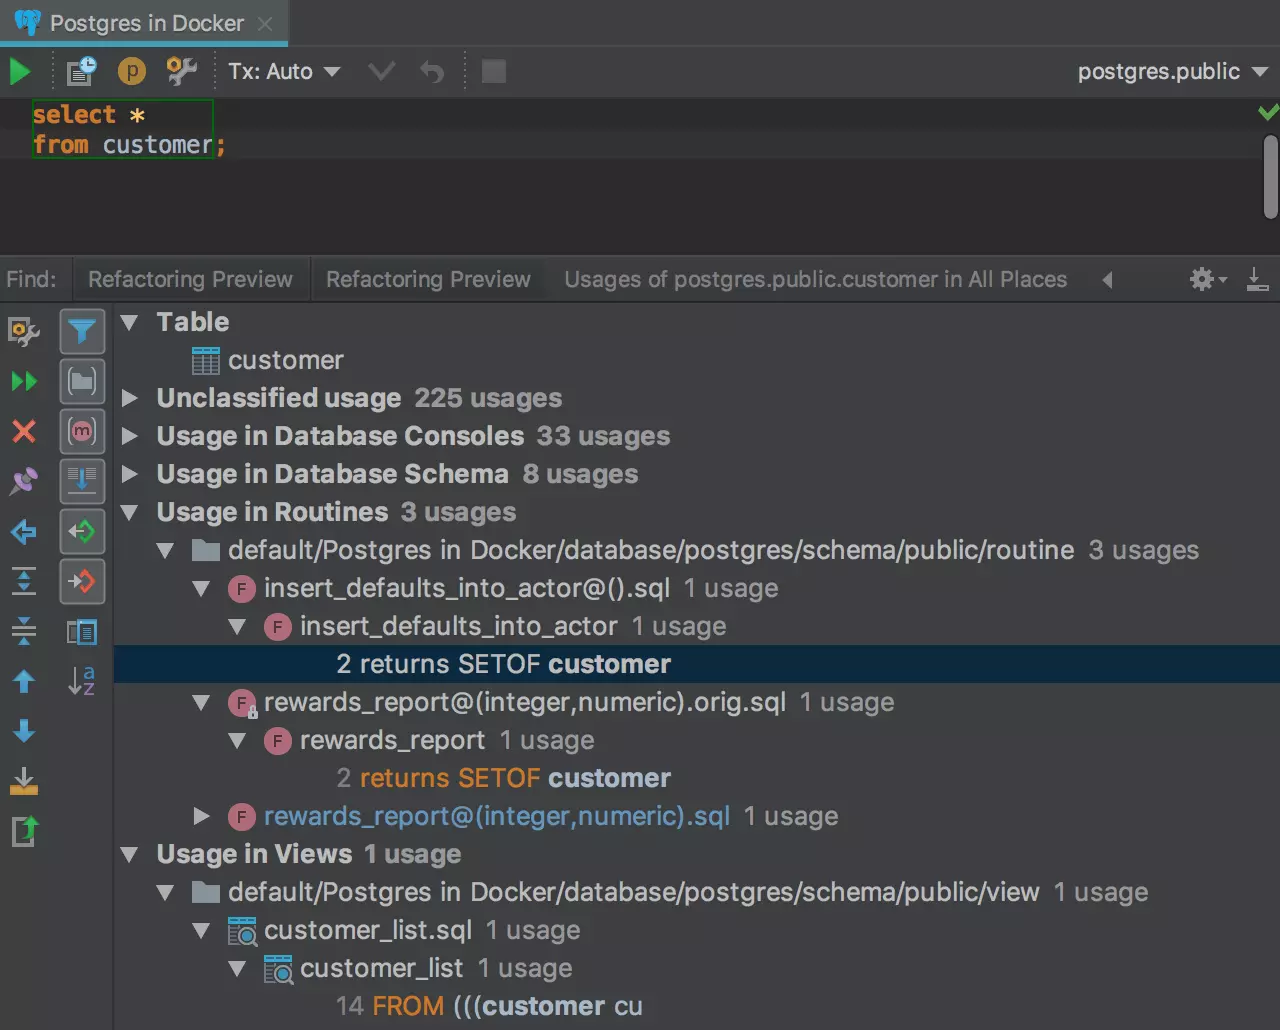Open the gear settings menu in the Find panel
The image size is (1280, 1030).
(1207, 280)
